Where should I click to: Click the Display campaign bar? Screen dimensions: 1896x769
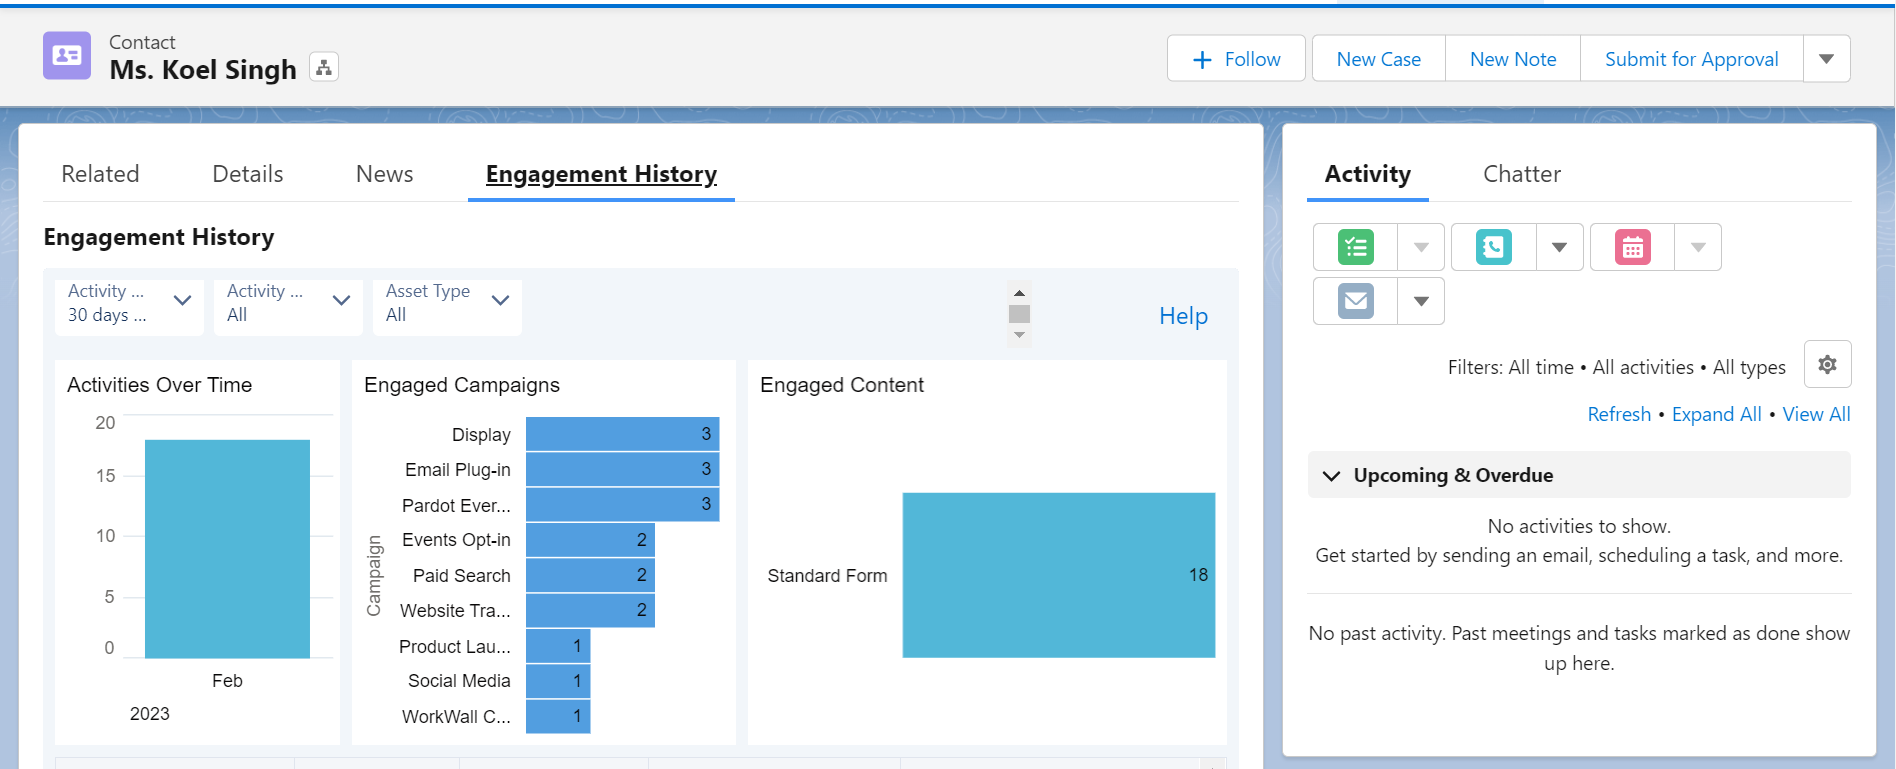pyautogui.click(x=622, y=434)
